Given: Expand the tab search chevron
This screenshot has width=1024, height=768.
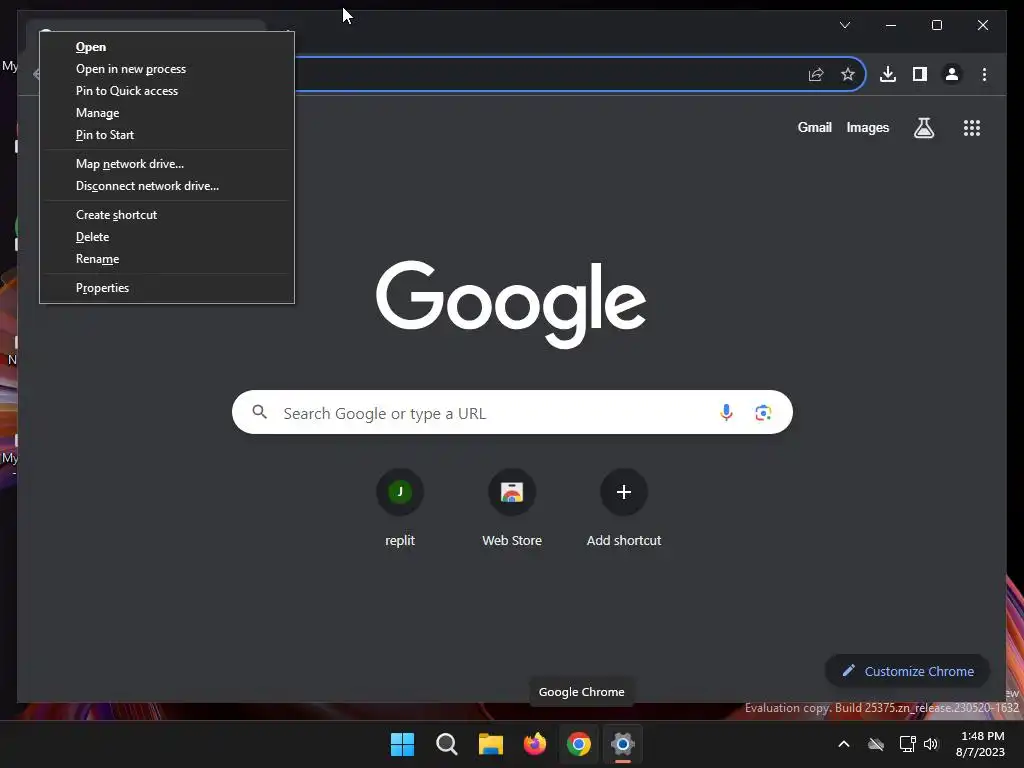Looking at the screenshot, I should [844, 25].
